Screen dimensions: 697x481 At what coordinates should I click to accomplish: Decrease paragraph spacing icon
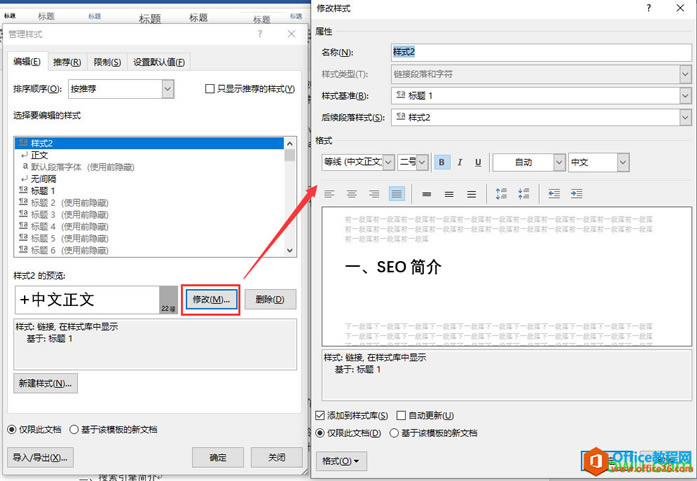[x=523, y=194]
